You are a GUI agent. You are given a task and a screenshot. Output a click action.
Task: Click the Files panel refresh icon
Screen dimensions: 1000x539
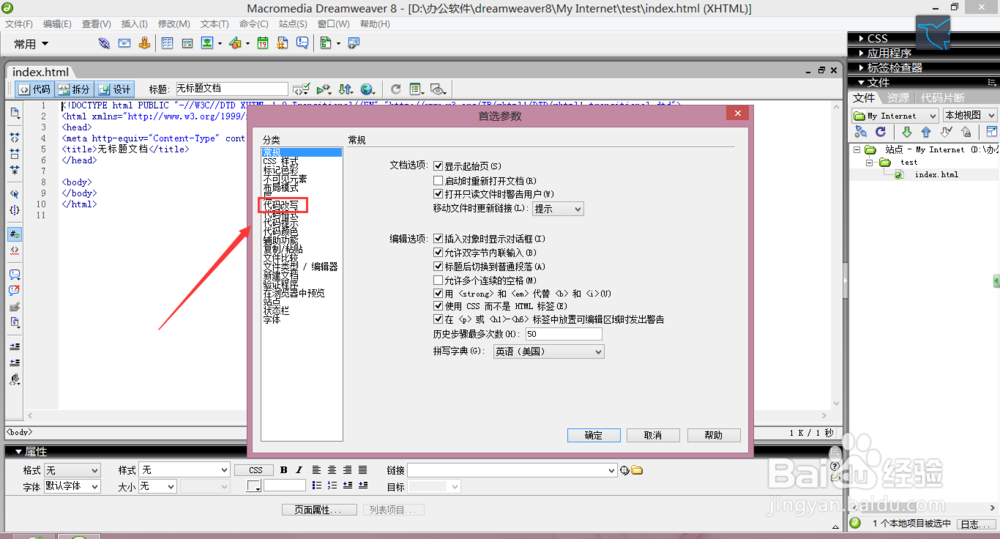pos(881,132)
